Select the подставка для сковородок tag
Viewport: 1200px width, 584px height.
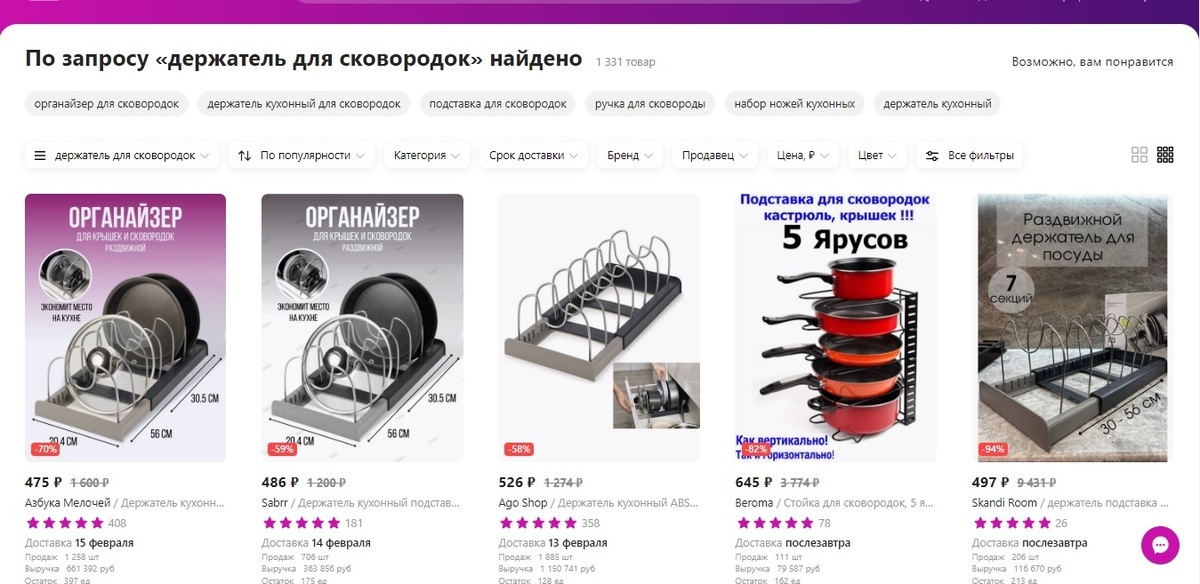(498, 104)
